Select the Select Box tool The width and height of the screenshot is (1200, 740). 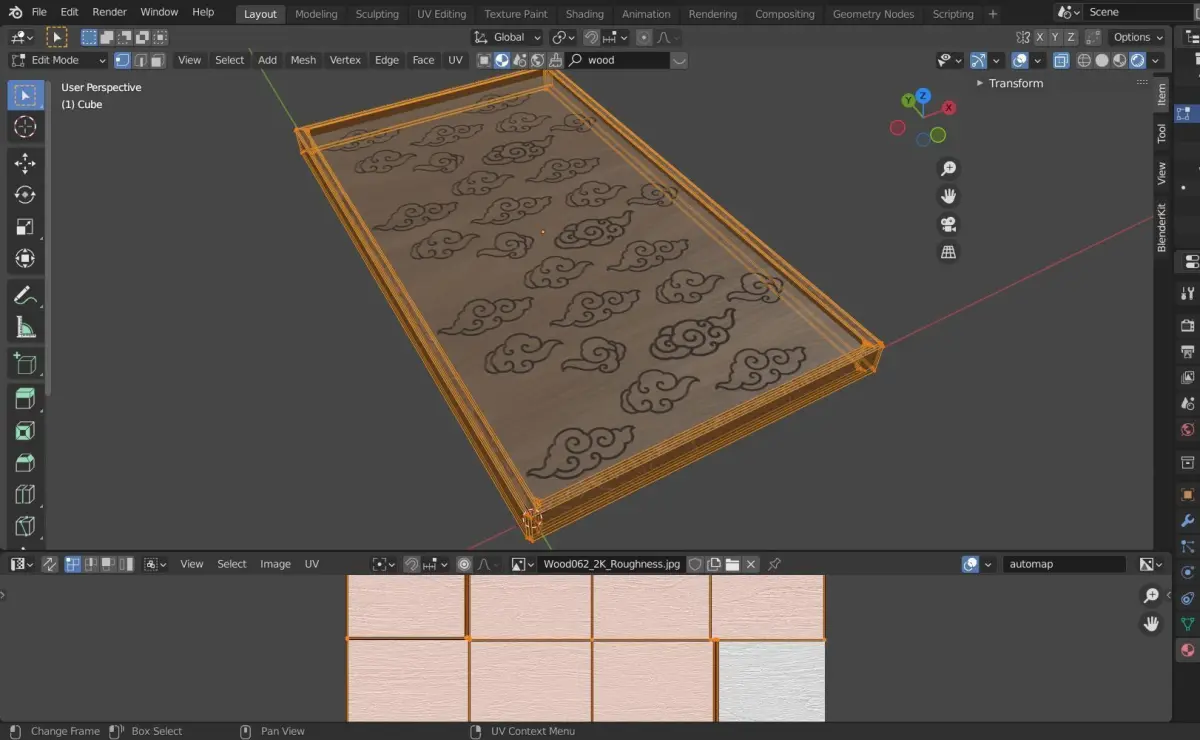[x=26, y=95]
